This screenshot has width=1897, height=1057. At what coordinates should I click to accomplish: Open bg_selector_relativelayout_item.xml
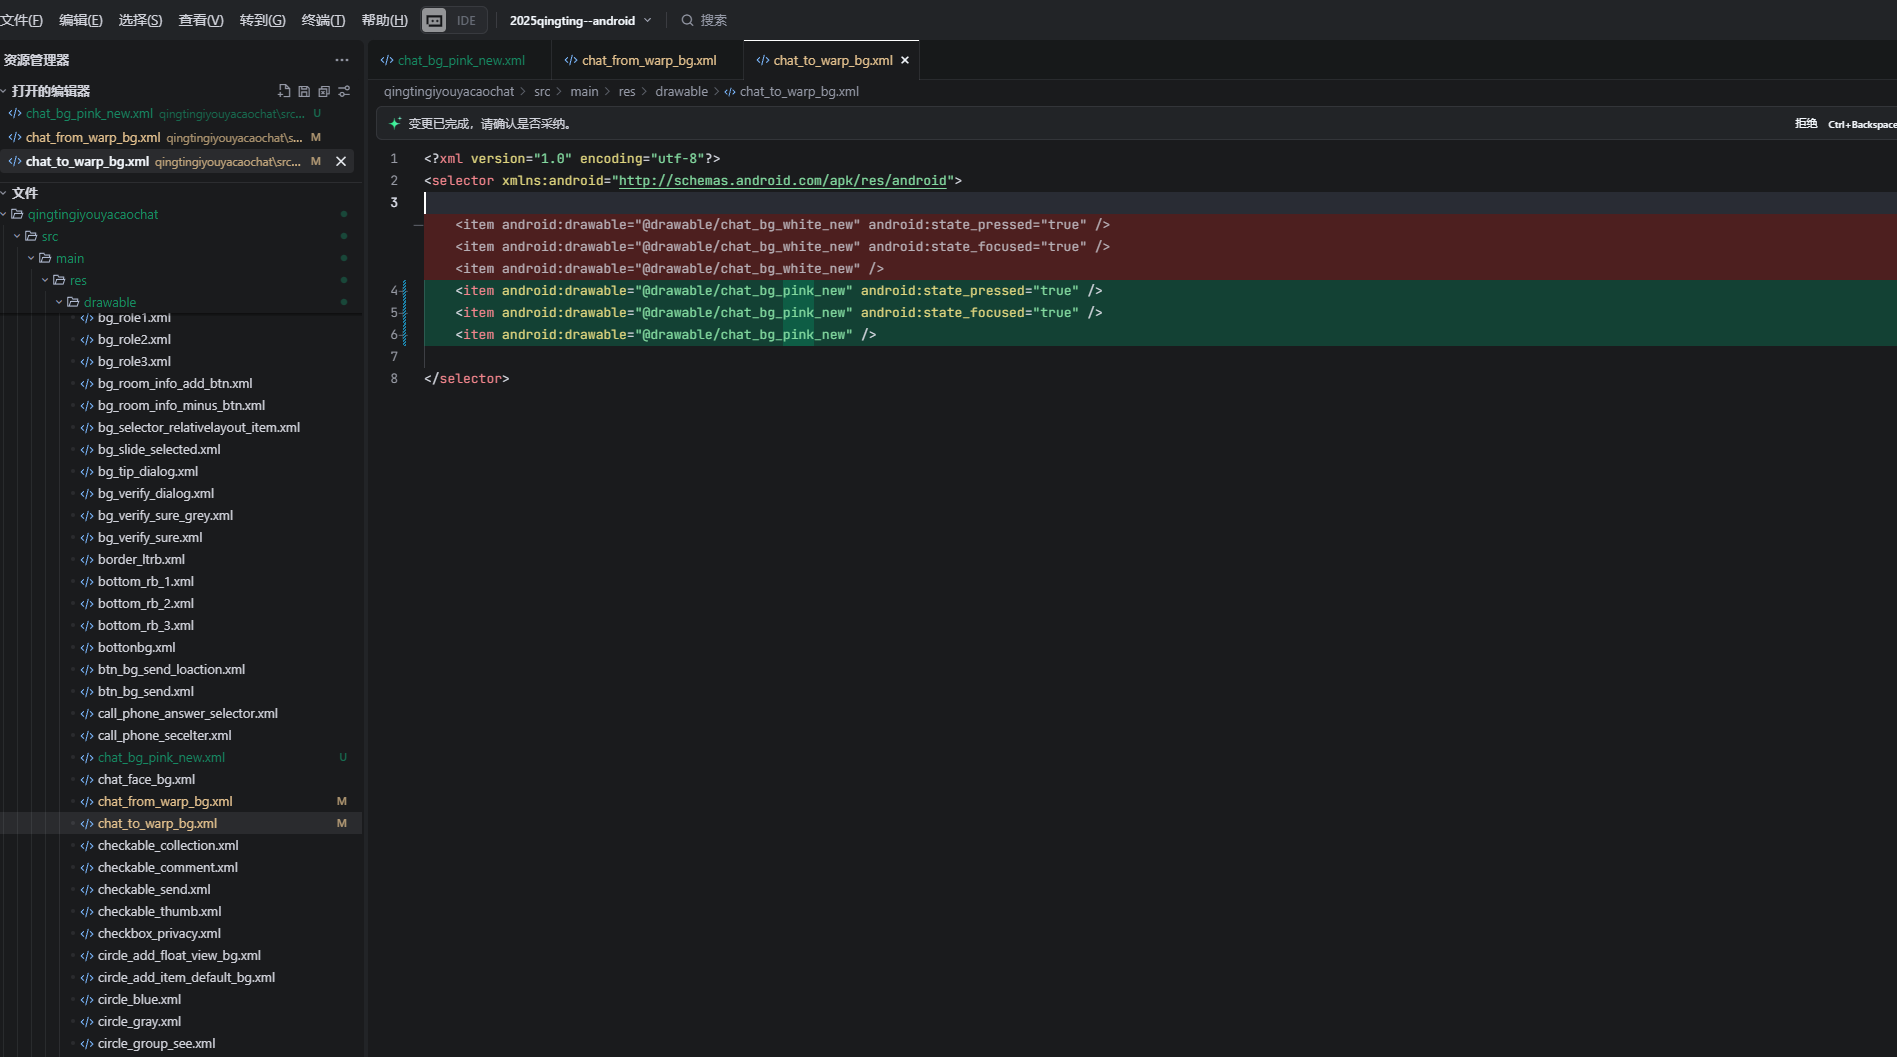pos(199,427)
